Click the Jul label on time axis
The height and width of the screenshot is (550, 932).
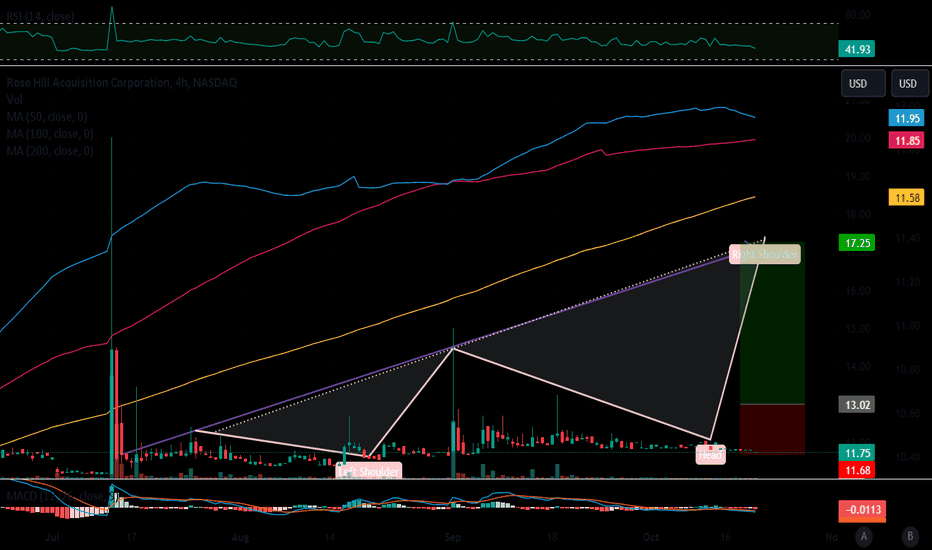(x=52, y=537)
